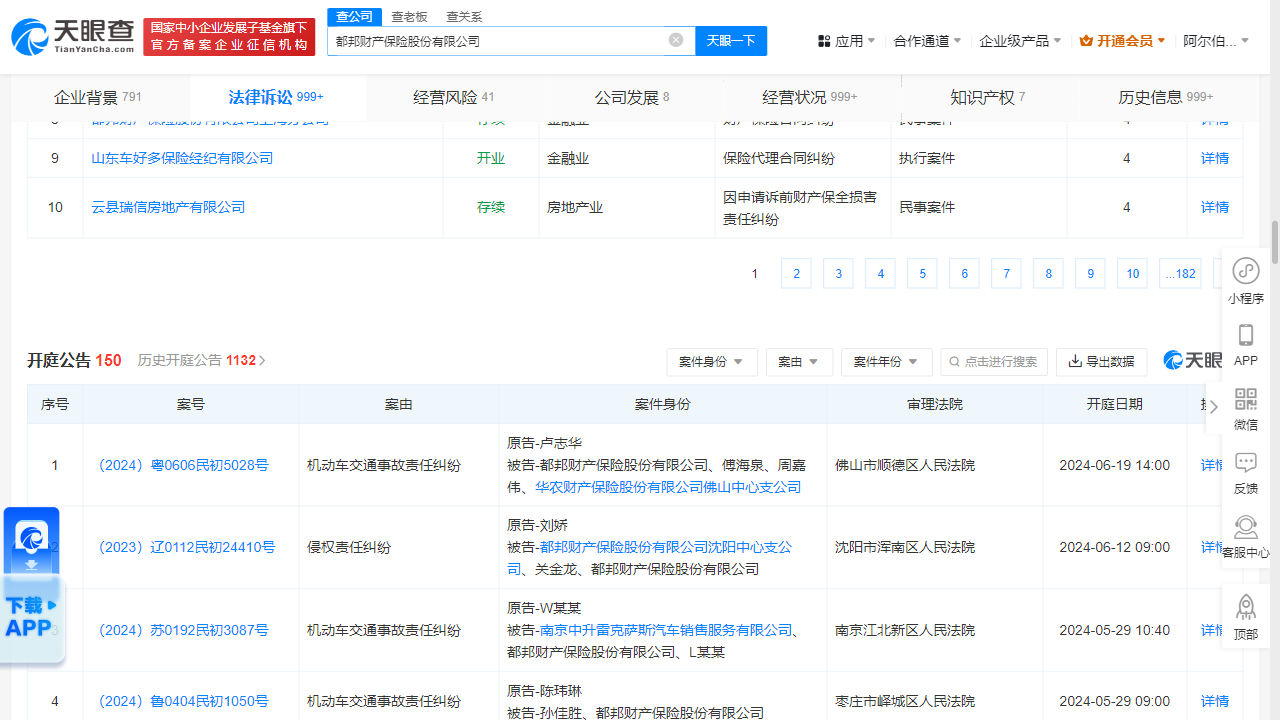Click the APP phone icon in right sidebar

click(1245, 345)
